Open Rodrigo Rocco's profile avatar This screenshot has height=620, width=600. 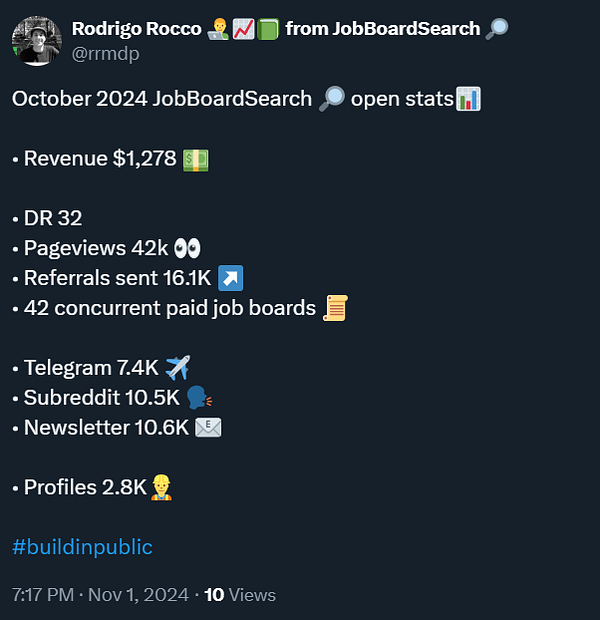(37, 41)
